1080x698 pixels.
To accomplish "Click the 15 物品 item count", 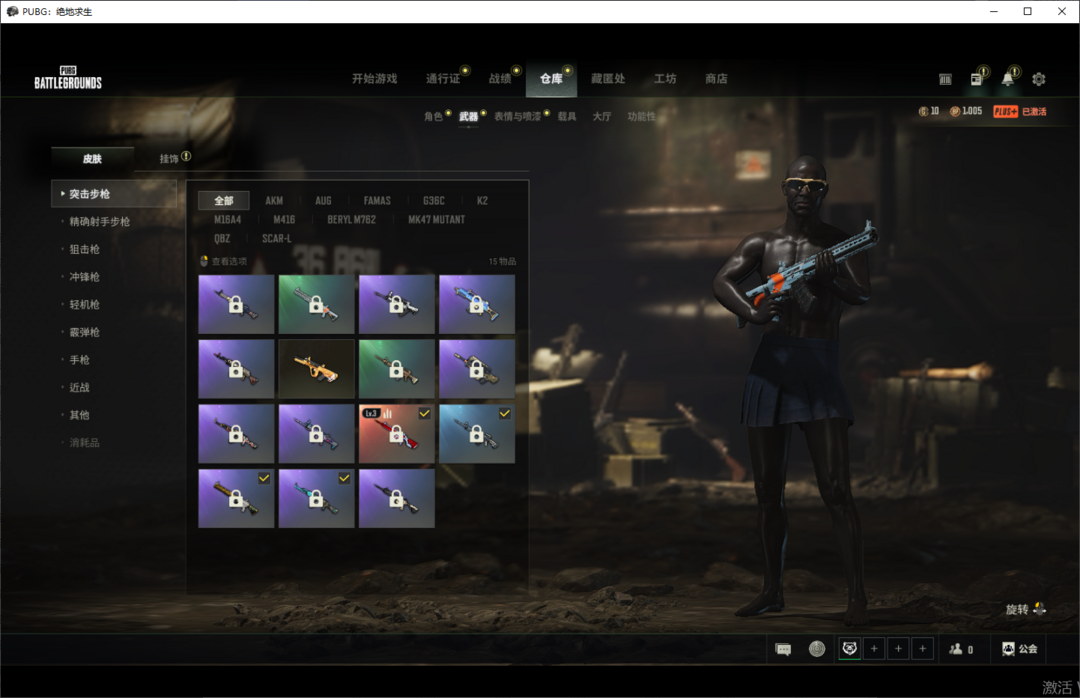I will pyautogui.click(x=502, y=261).
